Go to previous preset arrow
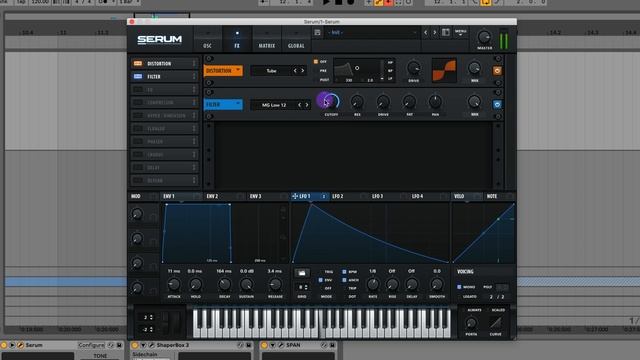Screen dimensions: 640x360 [x=425, y=32]
